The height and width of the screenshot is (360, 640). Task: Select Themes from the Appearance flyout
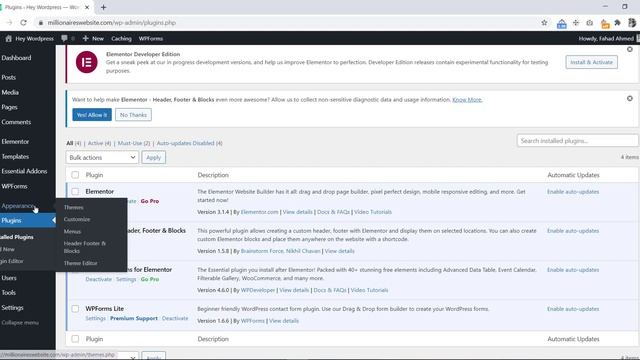click(x=73, y=207)
